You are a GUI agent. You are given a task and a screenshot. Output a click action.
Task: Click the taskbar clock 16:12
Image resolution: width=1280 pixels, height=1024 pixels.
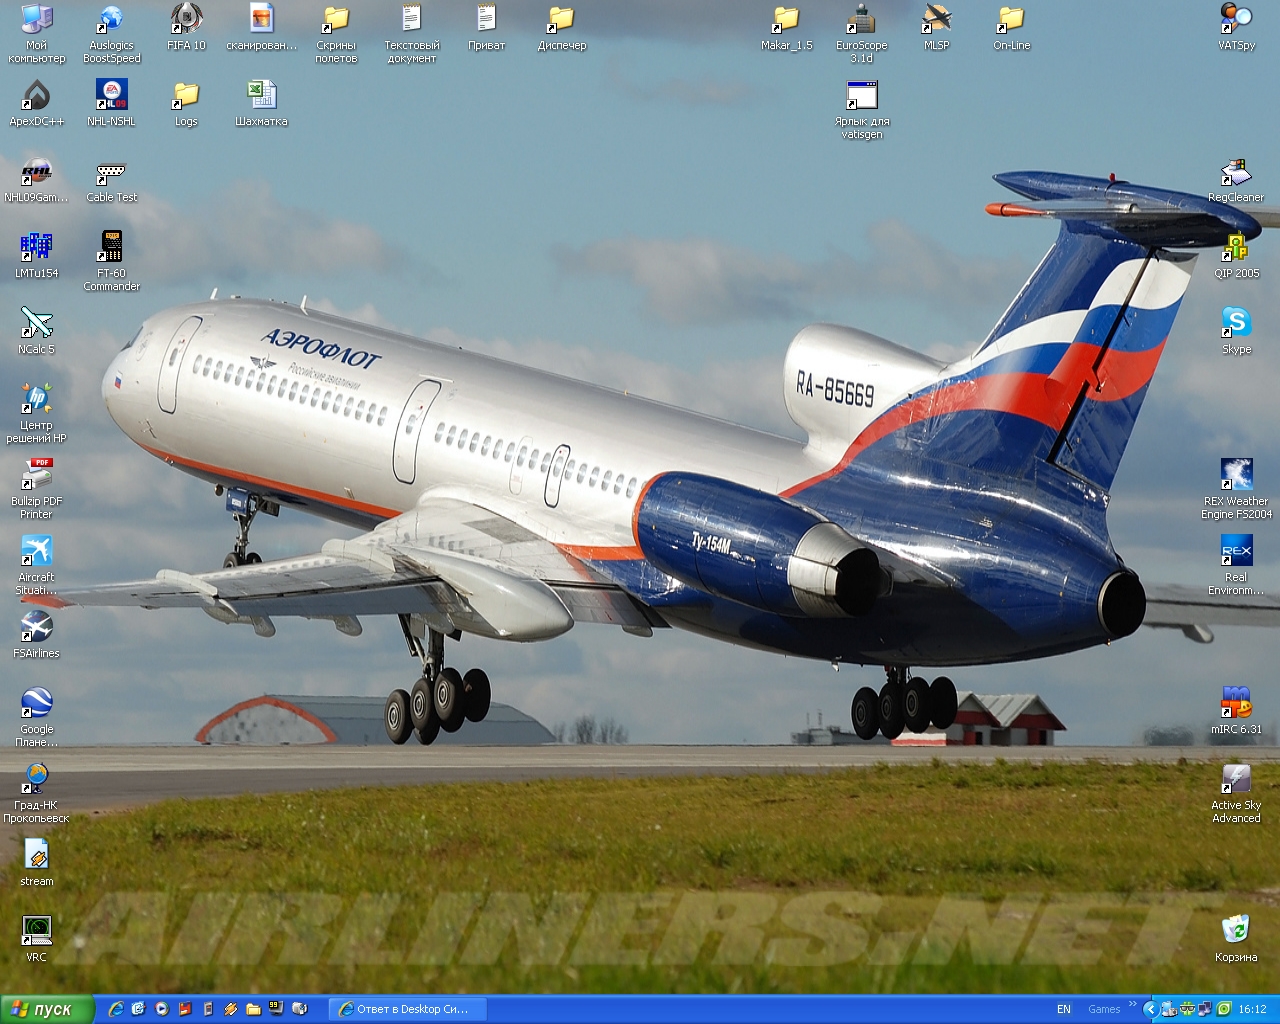[x=1252, y=1009]
